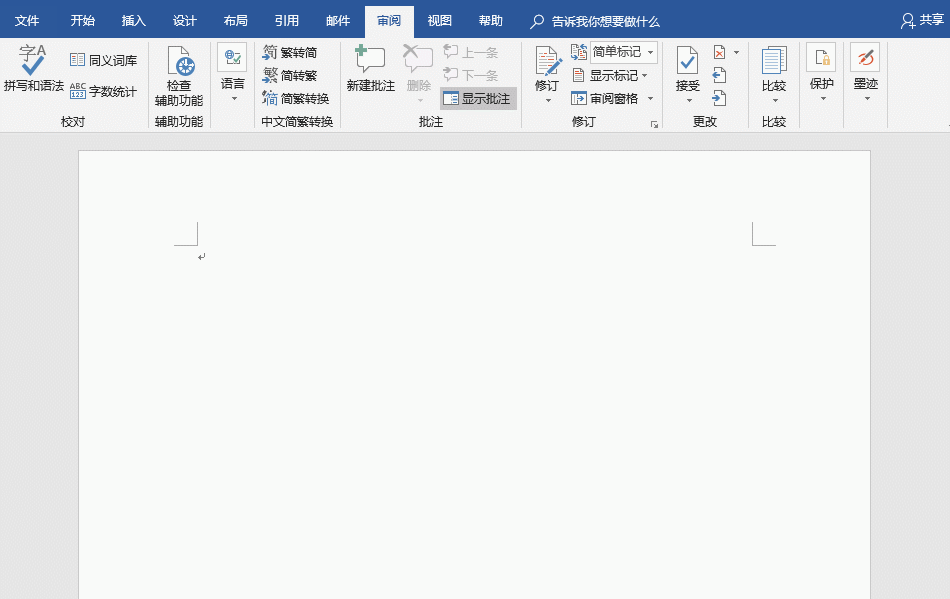Switch to 引用 tab
The image size is (950, 599).
tap(287, 21)
